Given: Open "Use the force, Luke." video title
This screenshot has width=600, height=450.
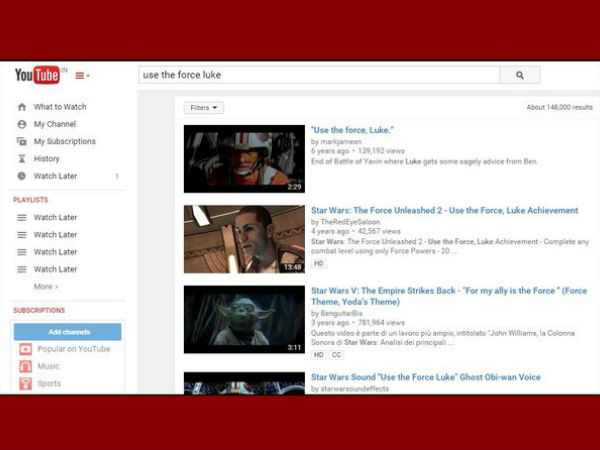Looking at the screenshot, I should pos(352,130).
